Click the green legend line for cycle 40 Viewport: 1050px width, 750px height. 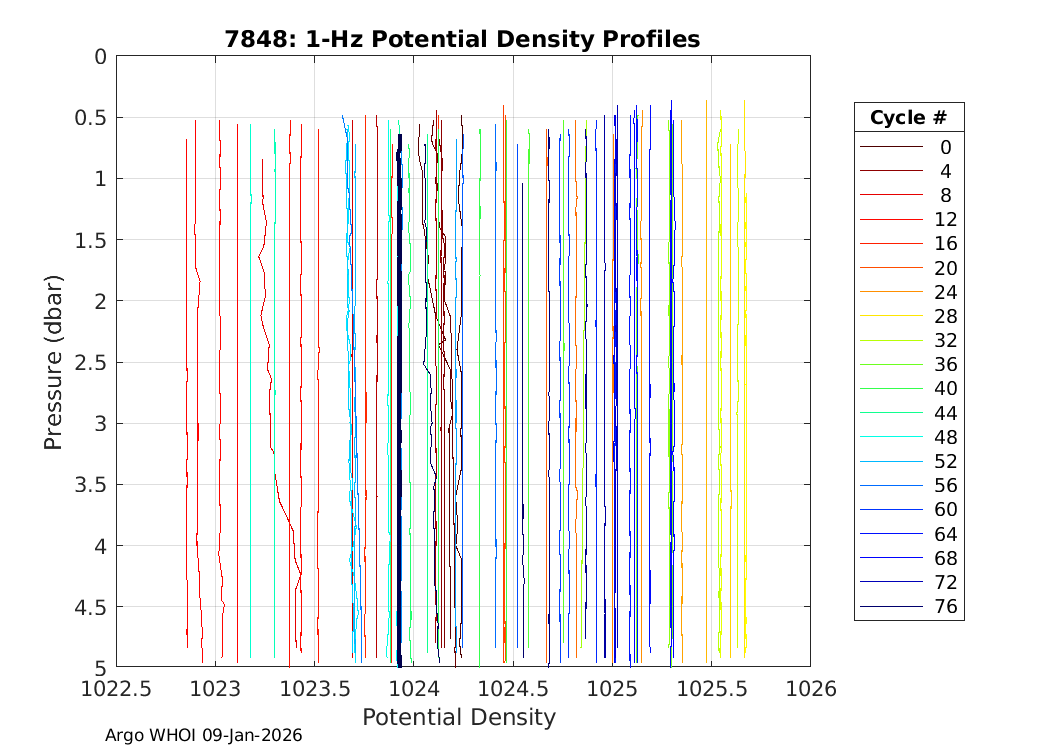(x=890, y=389)
